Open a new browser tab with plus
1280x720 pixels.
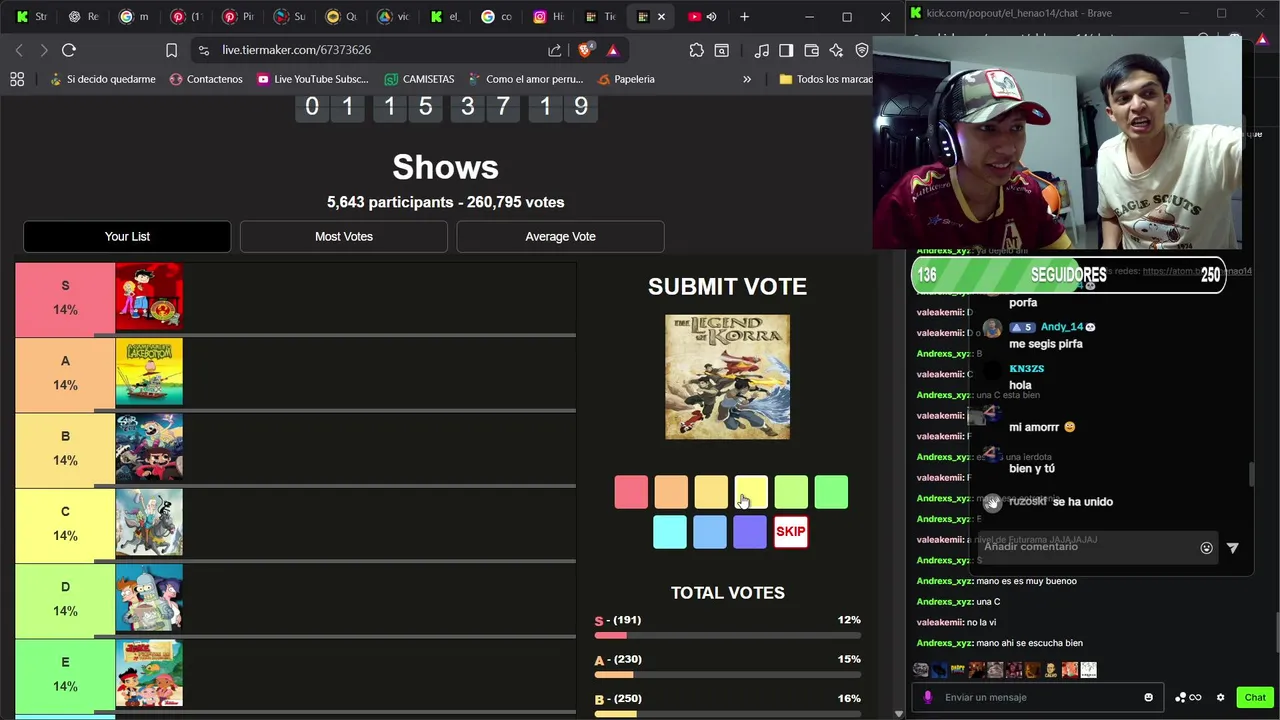click(x=744, y=16)
